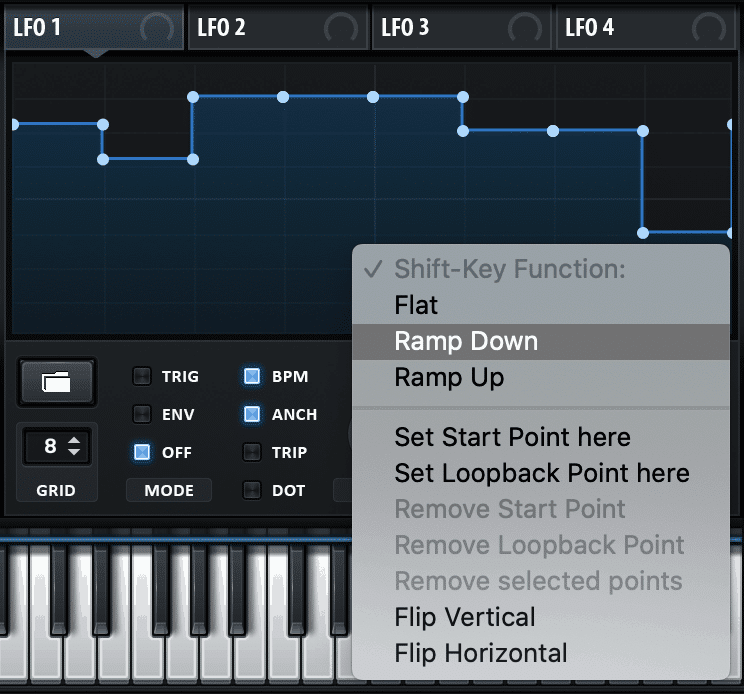744x694 pixels.
Task: Switch to the LFO 2 tab
Action: click(278, 28)
